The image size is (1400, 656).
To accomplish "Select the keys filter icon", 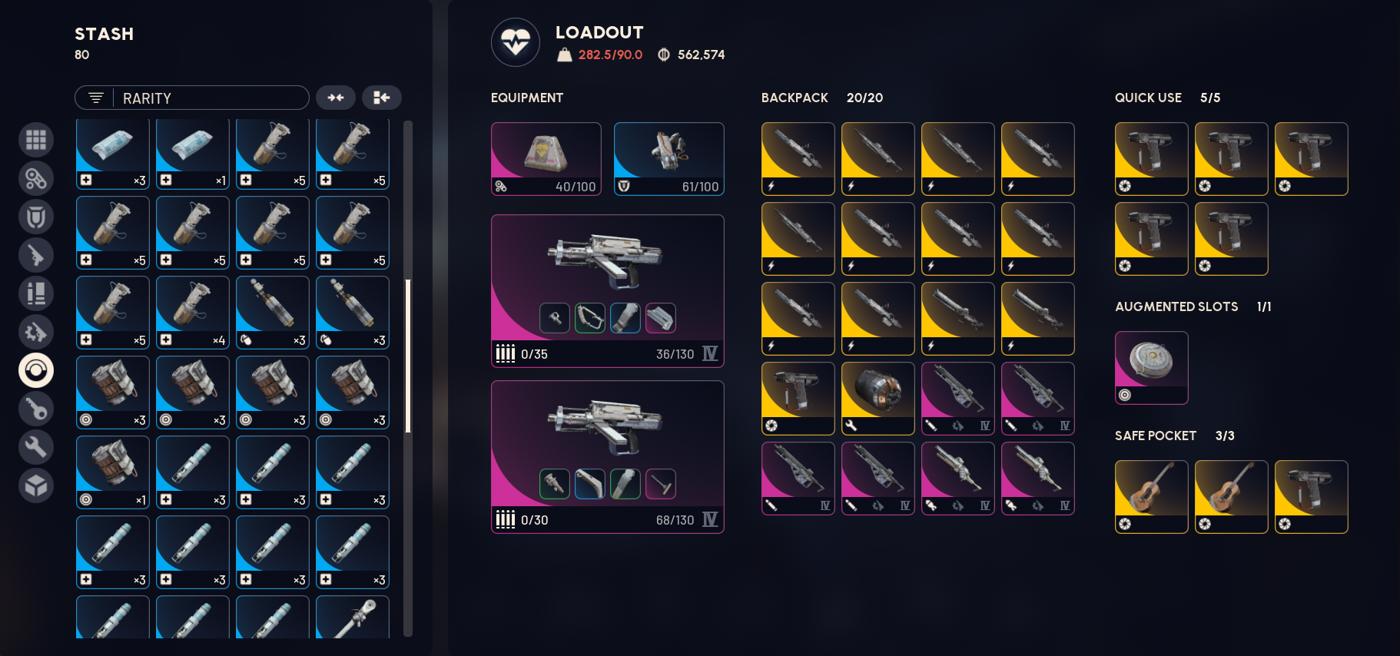I will pos(36,409).
